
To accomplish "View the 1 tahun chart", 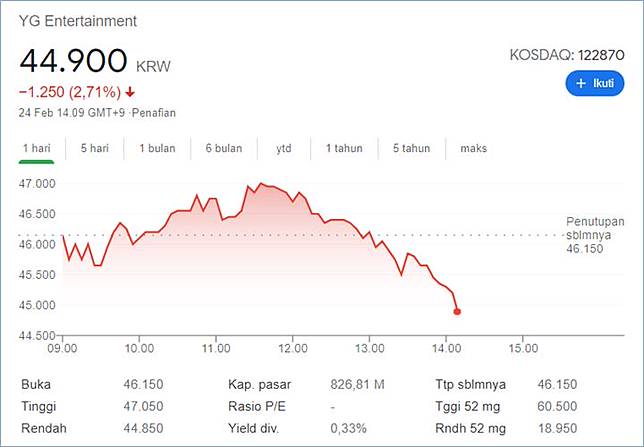I will [x=344, y=148].
